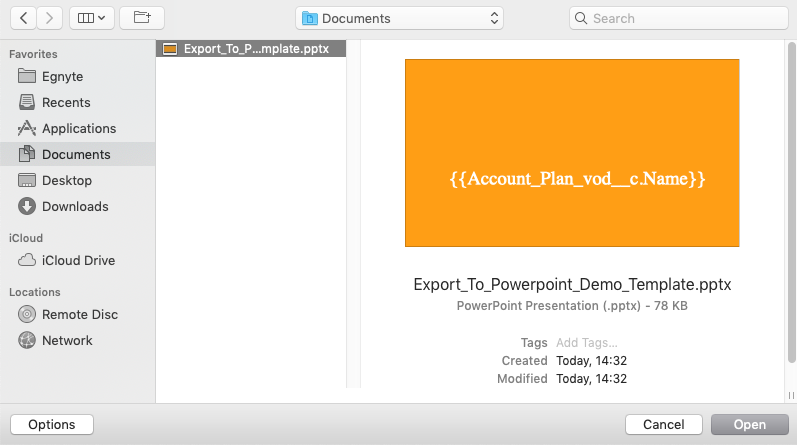The image size is (797, 445).
Task: Expand the Documents location popup
Action: point(400,18)
